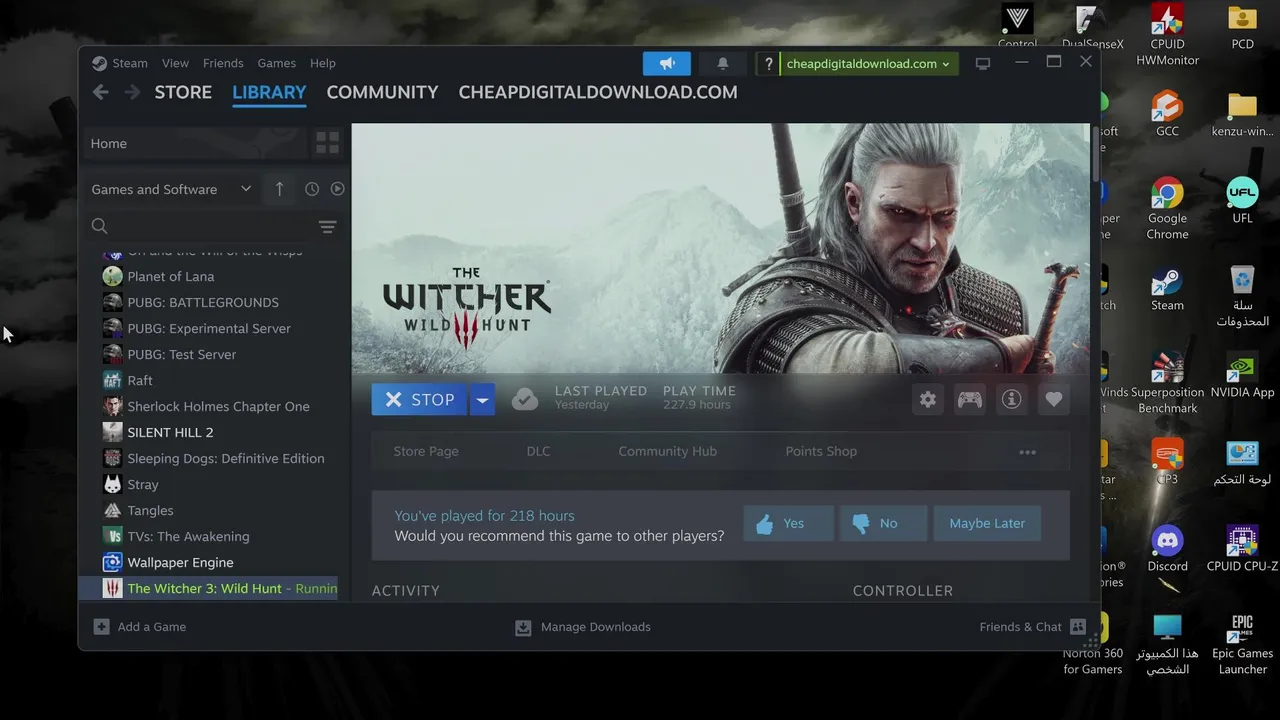This screenshot has height=720, width=1280.
Task: Click the library search field
Action: 200,226
